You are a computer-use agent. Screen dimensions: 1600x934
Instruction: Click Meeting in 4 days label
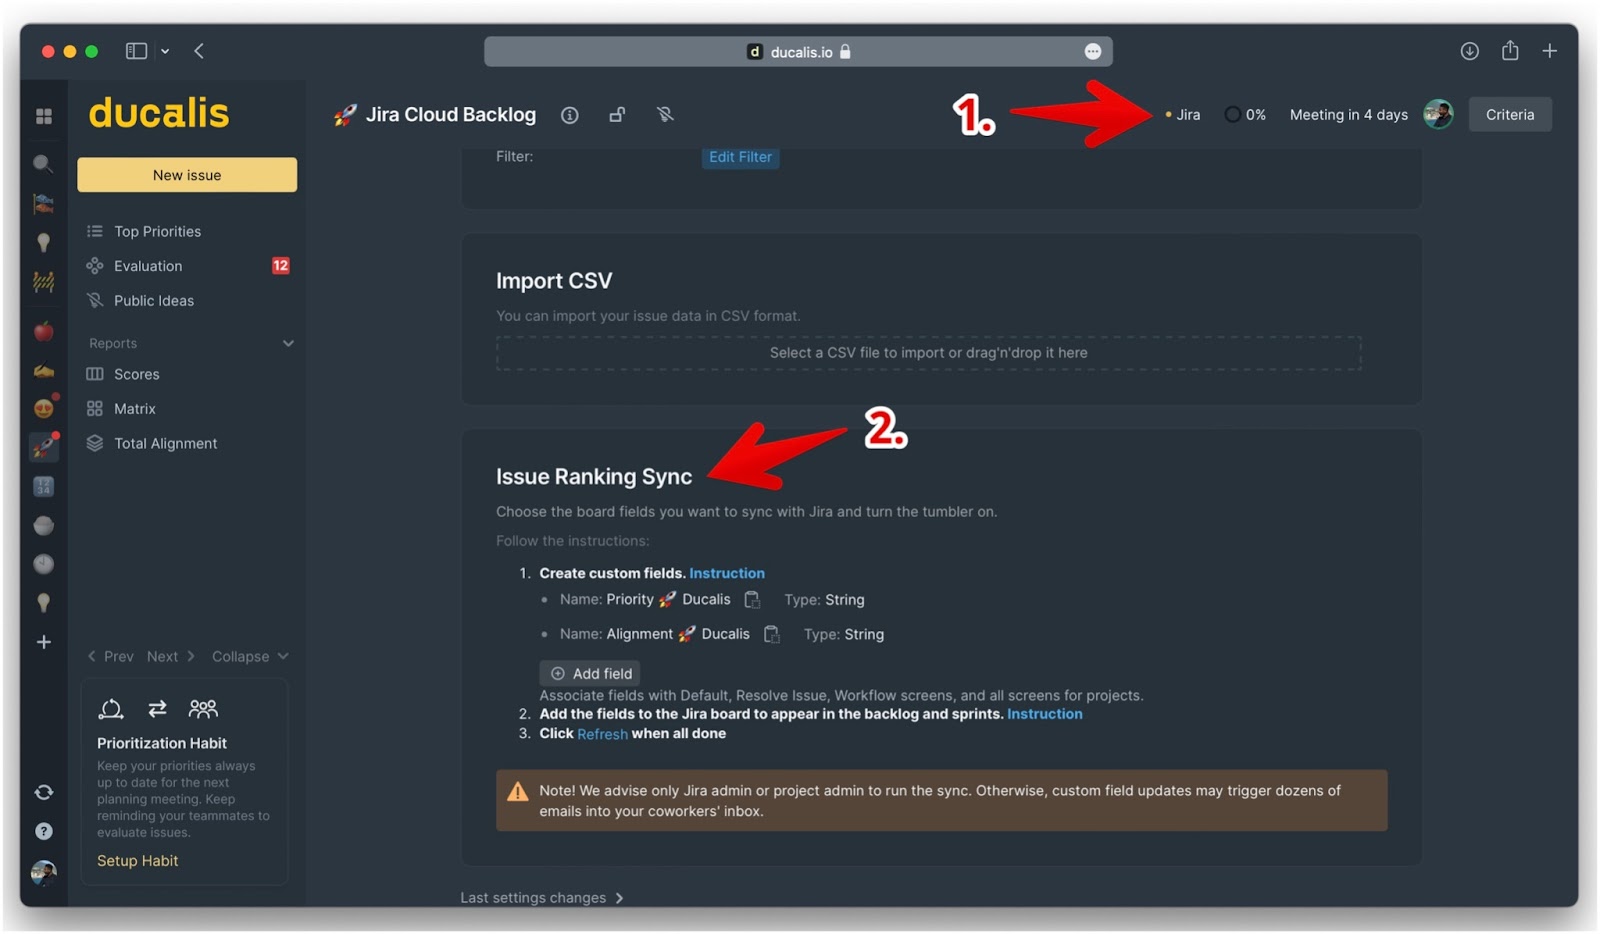coord(1348,115)
